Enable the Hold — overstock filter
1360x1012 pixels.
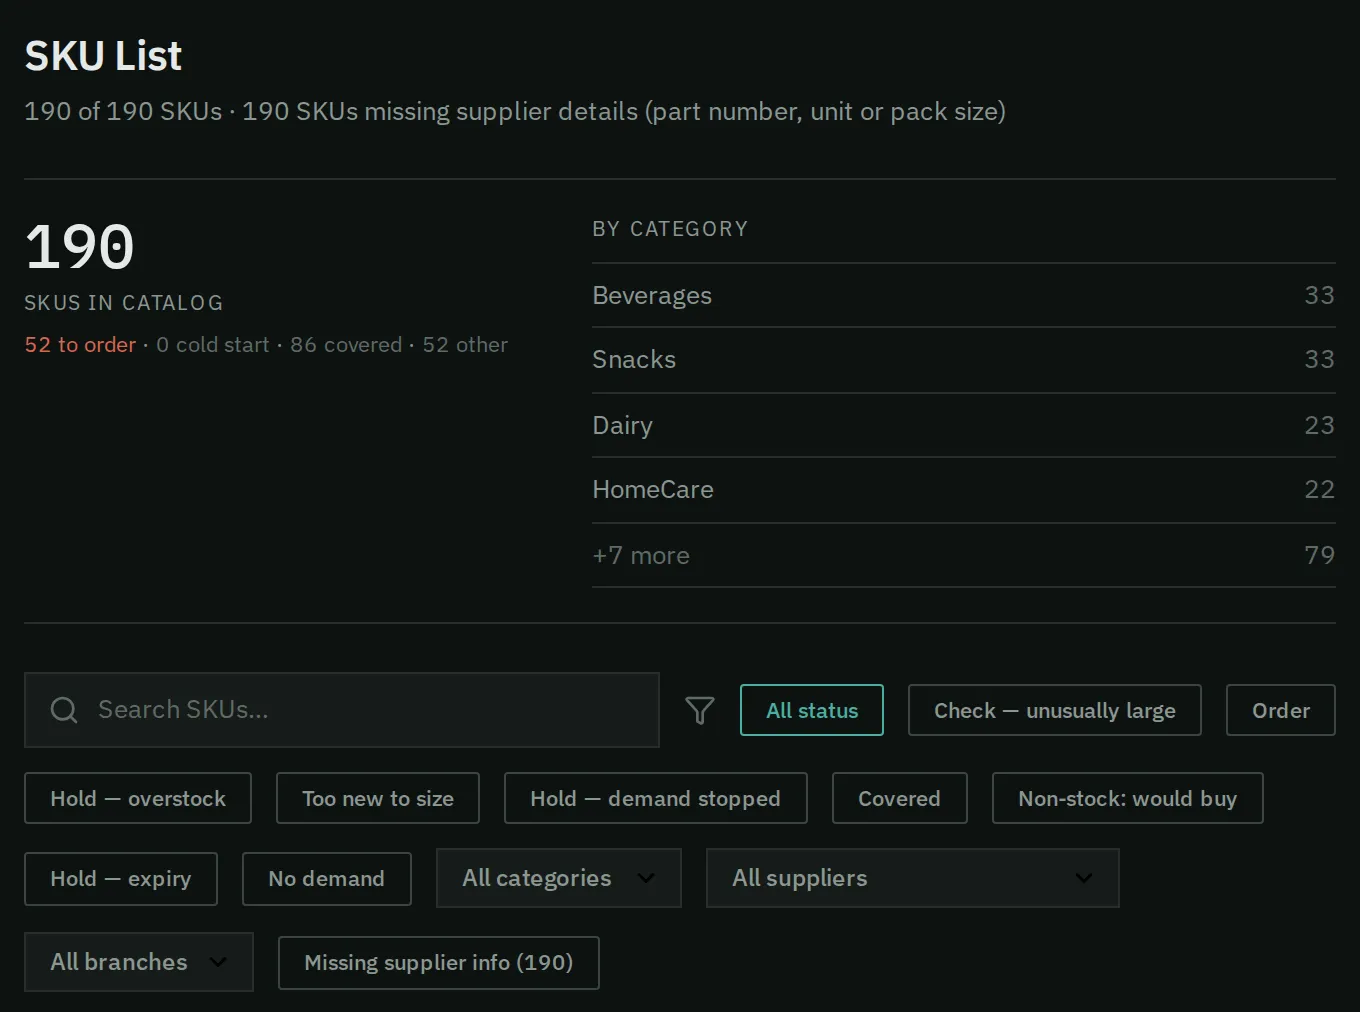[138, 798]
